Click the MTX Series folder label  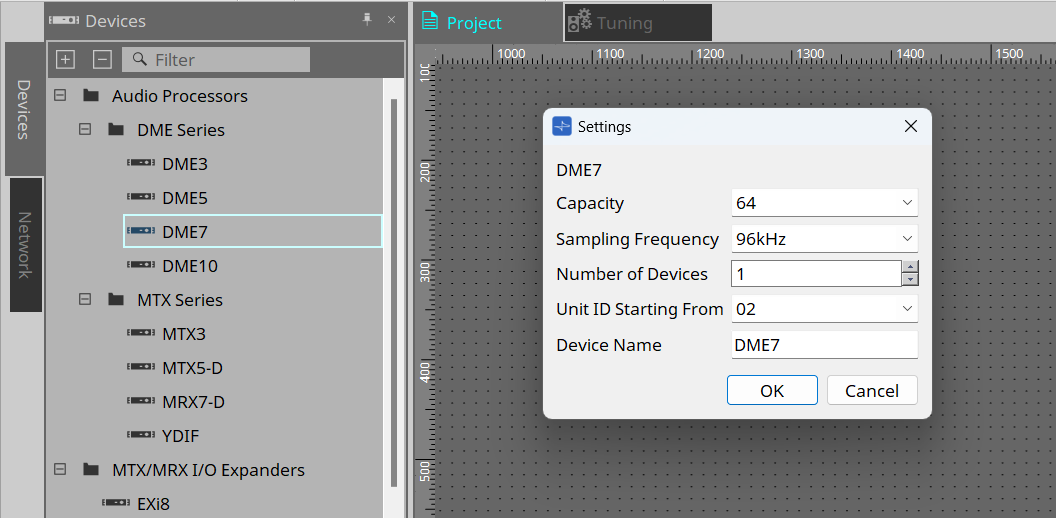coord(180,299)
